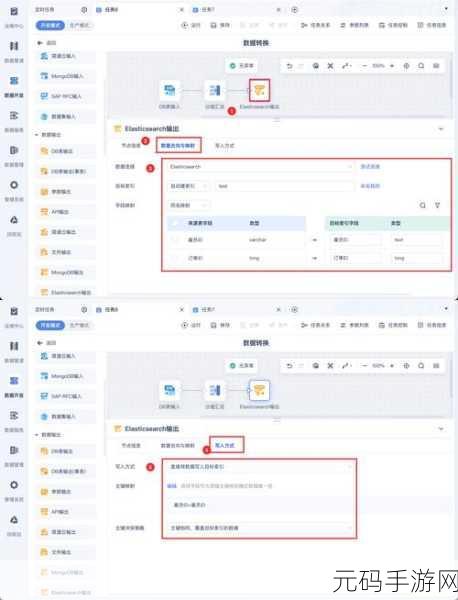Switch to development mode pill in upper screenshot
Screen dimensions: 458x600
click(x=50, y=25)
